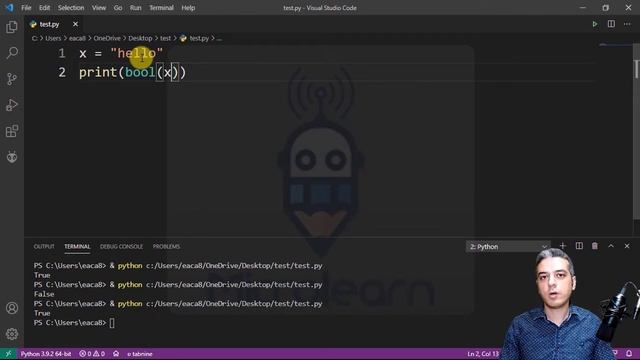The width and height of the screenshot is (640, 360).
Task: Open the Extensions view
Action: 12,131
